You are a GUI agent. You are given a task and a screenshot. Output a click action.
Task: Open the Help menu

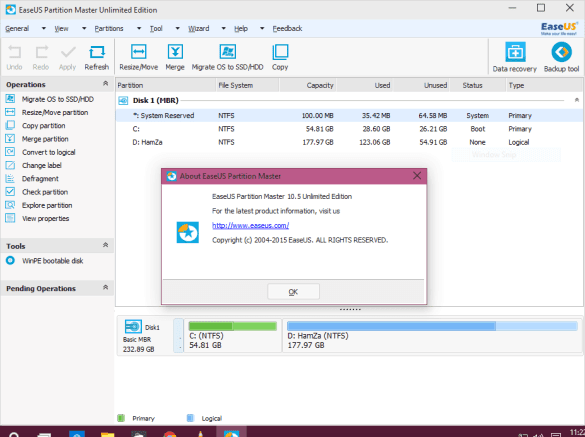click(x=241, y=28)
